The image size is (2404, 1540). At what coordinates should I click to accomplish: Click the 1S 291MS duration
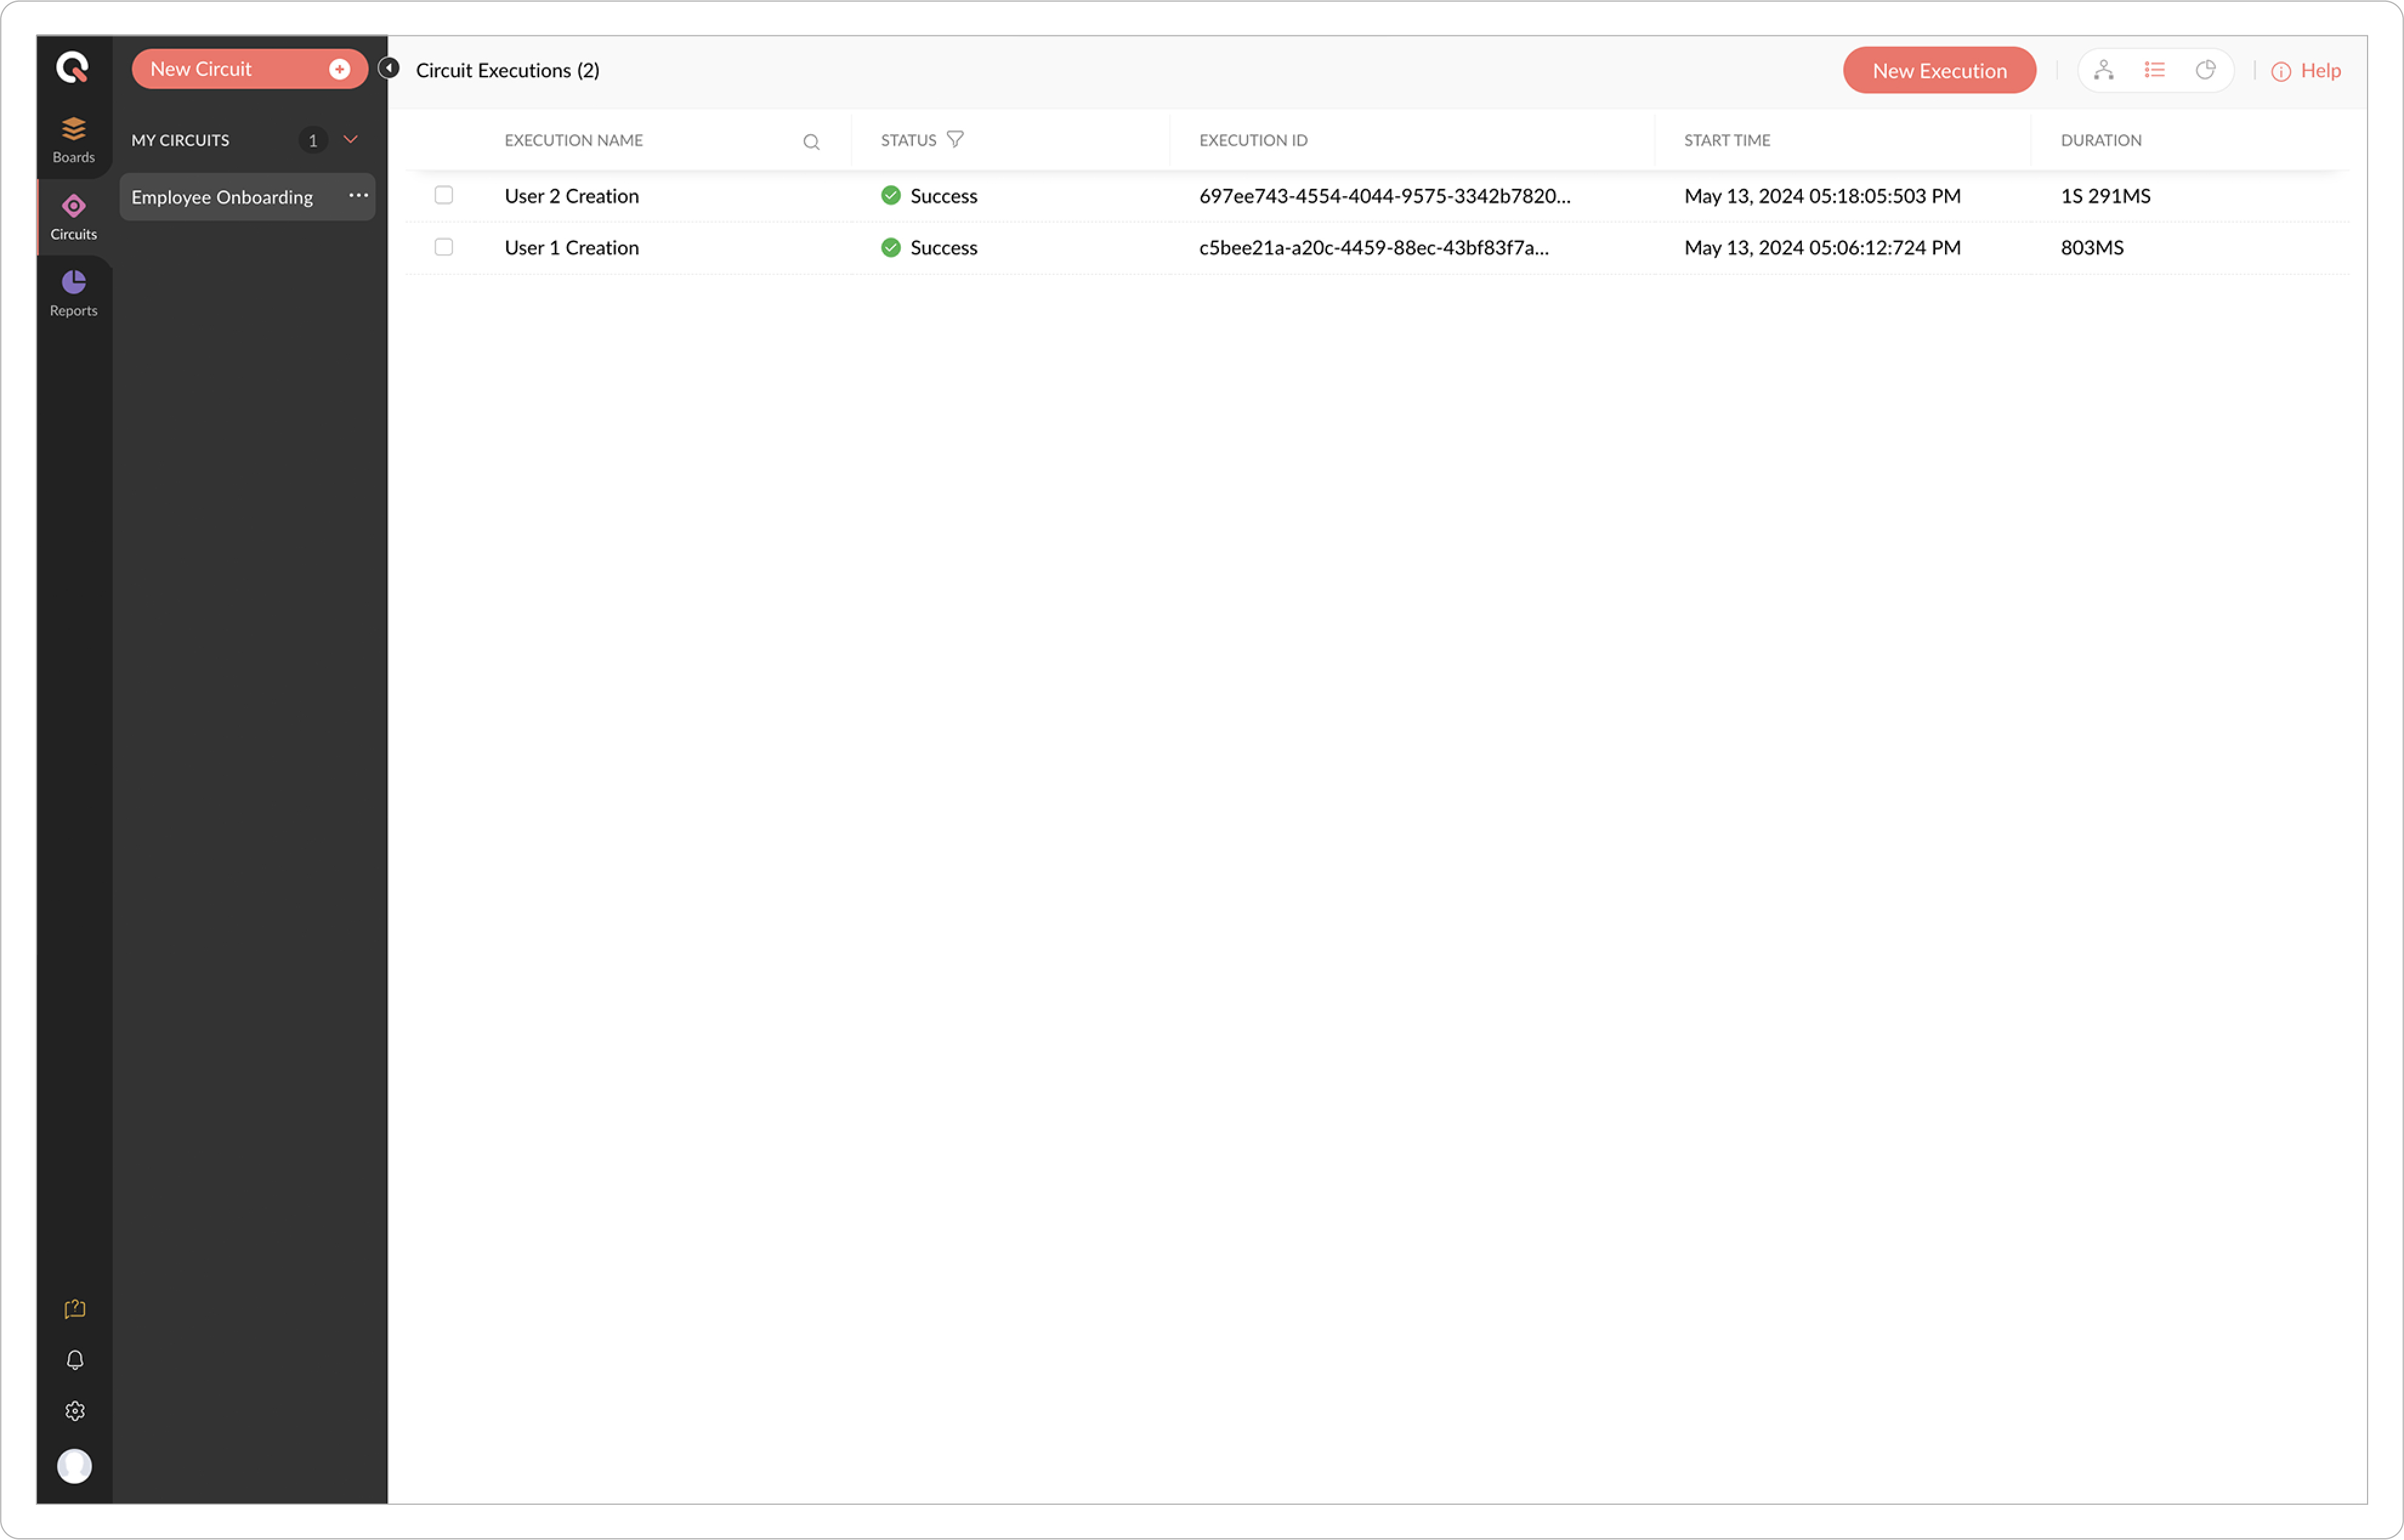pos(2105,196)
